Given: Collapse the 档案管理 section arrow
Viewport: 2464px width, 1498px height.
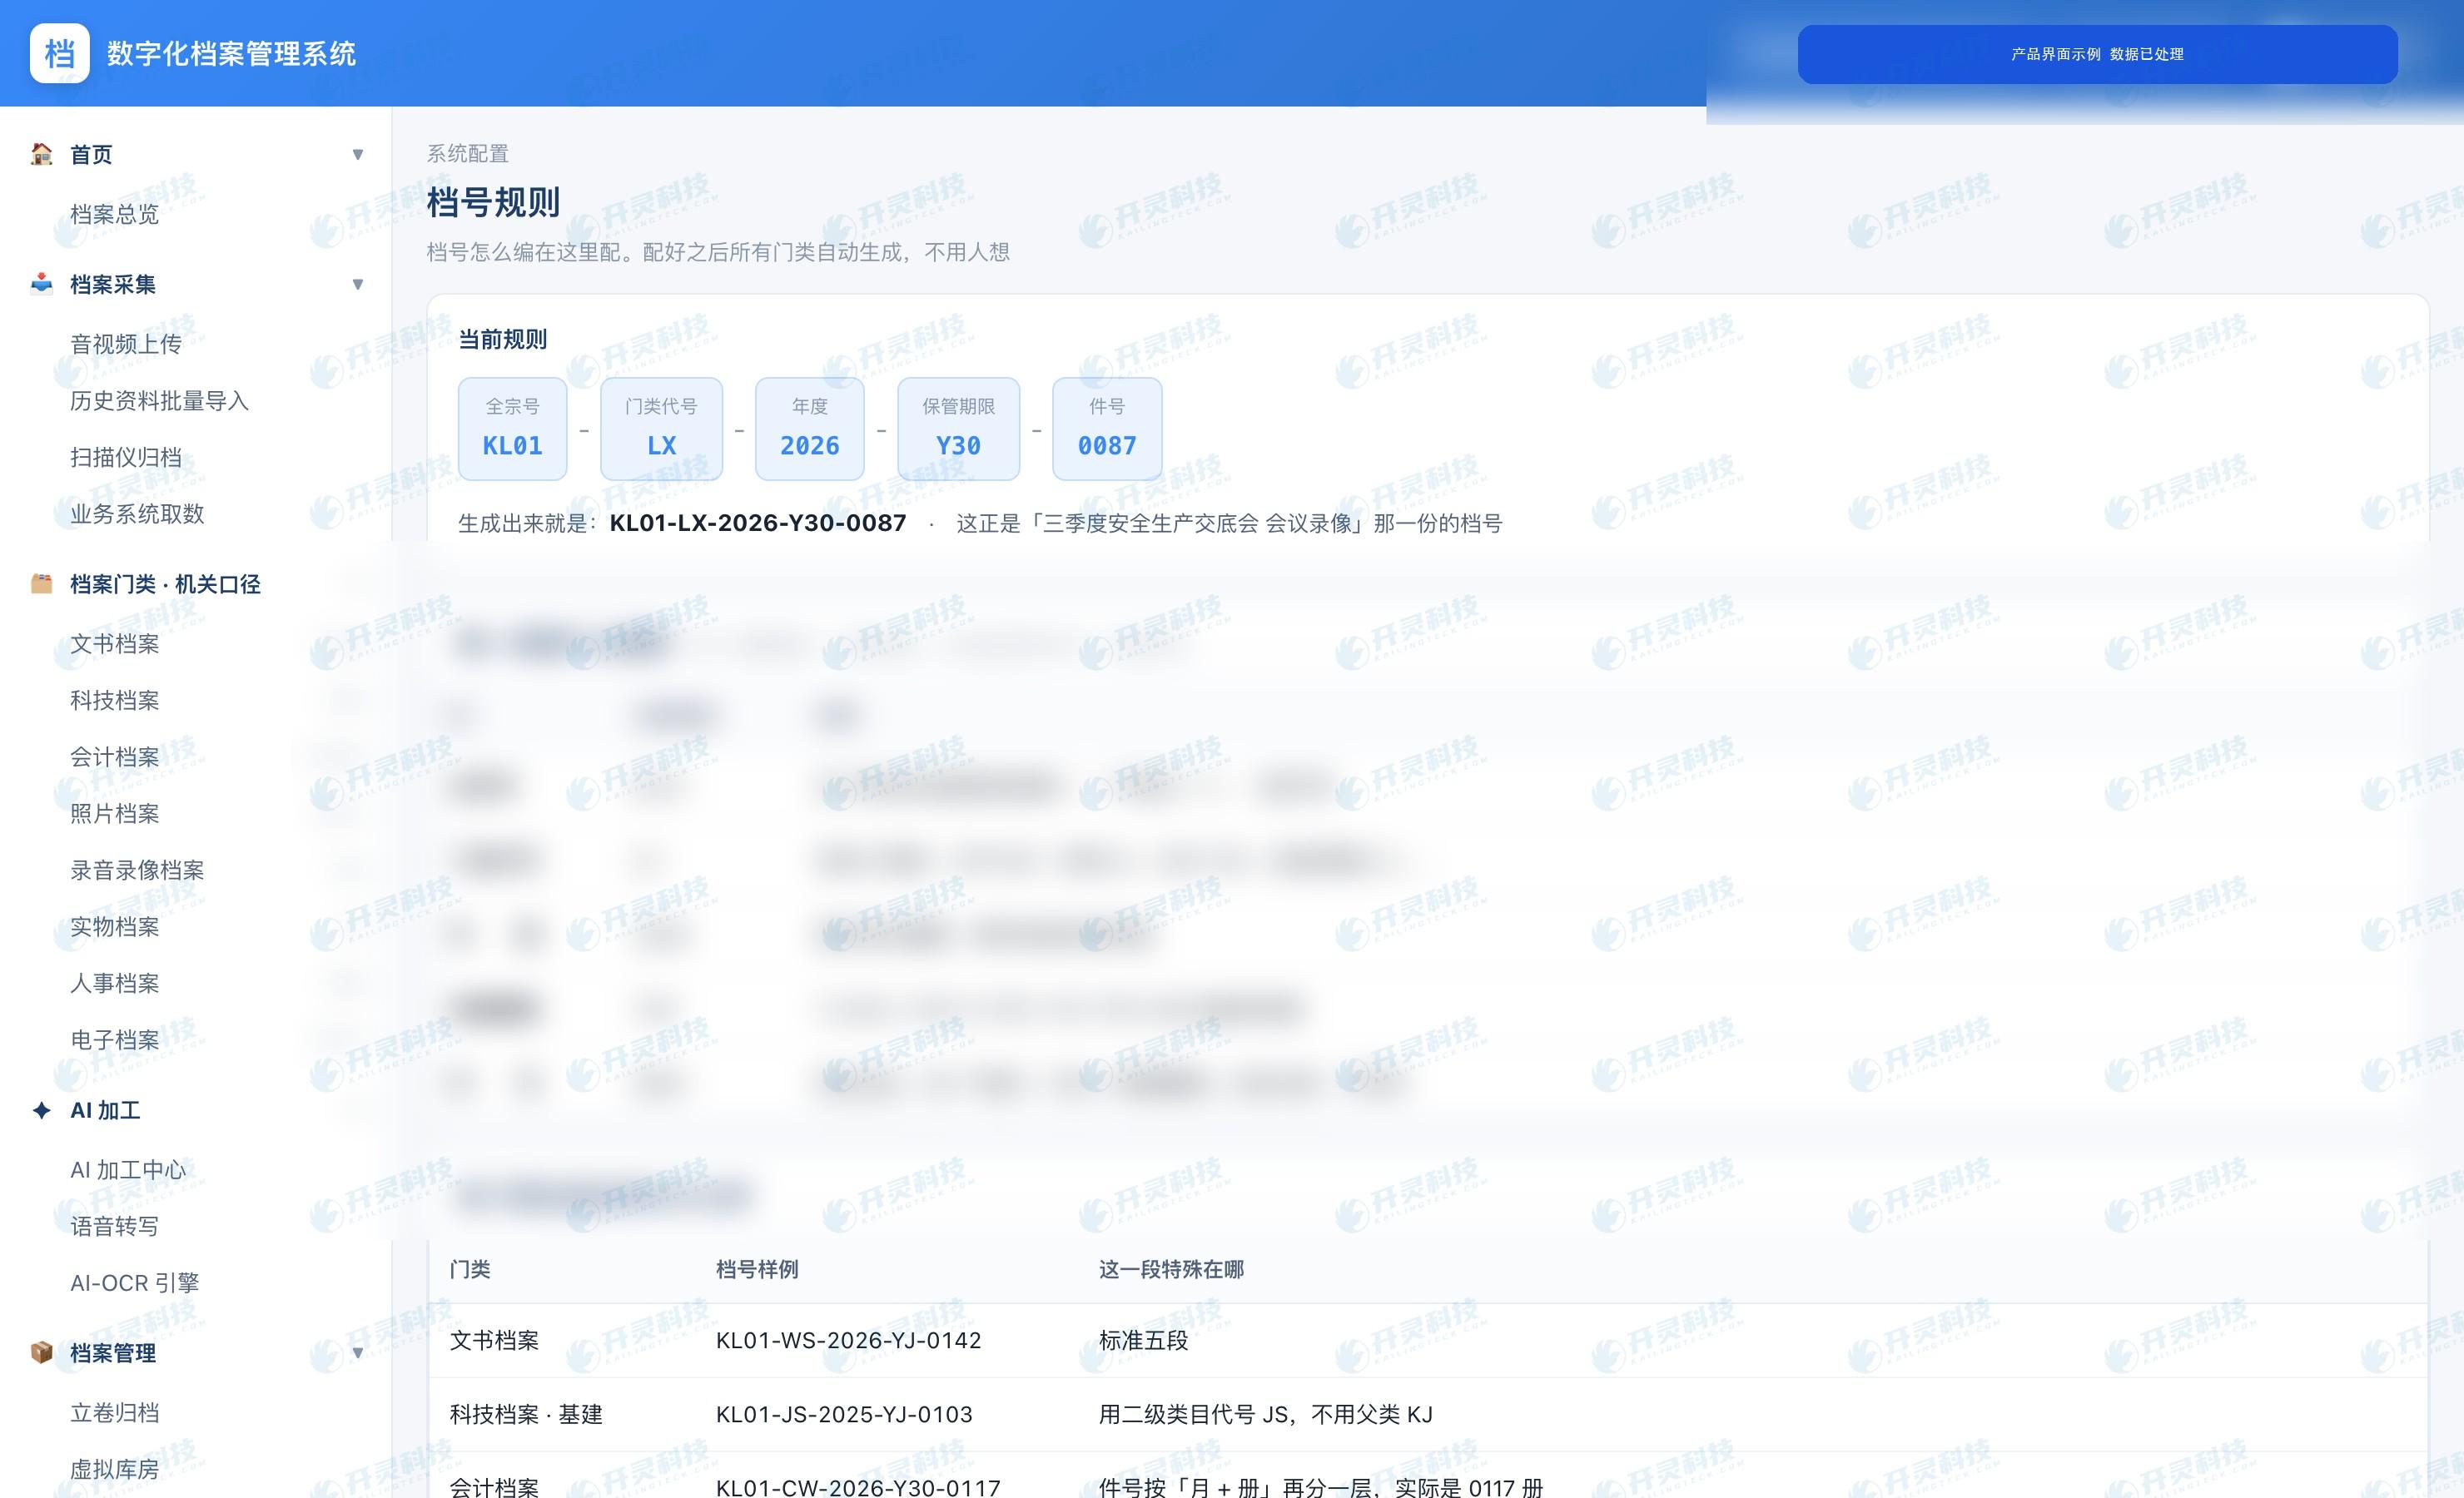Looking at the screenshot, I should [x=358, y=1353].
